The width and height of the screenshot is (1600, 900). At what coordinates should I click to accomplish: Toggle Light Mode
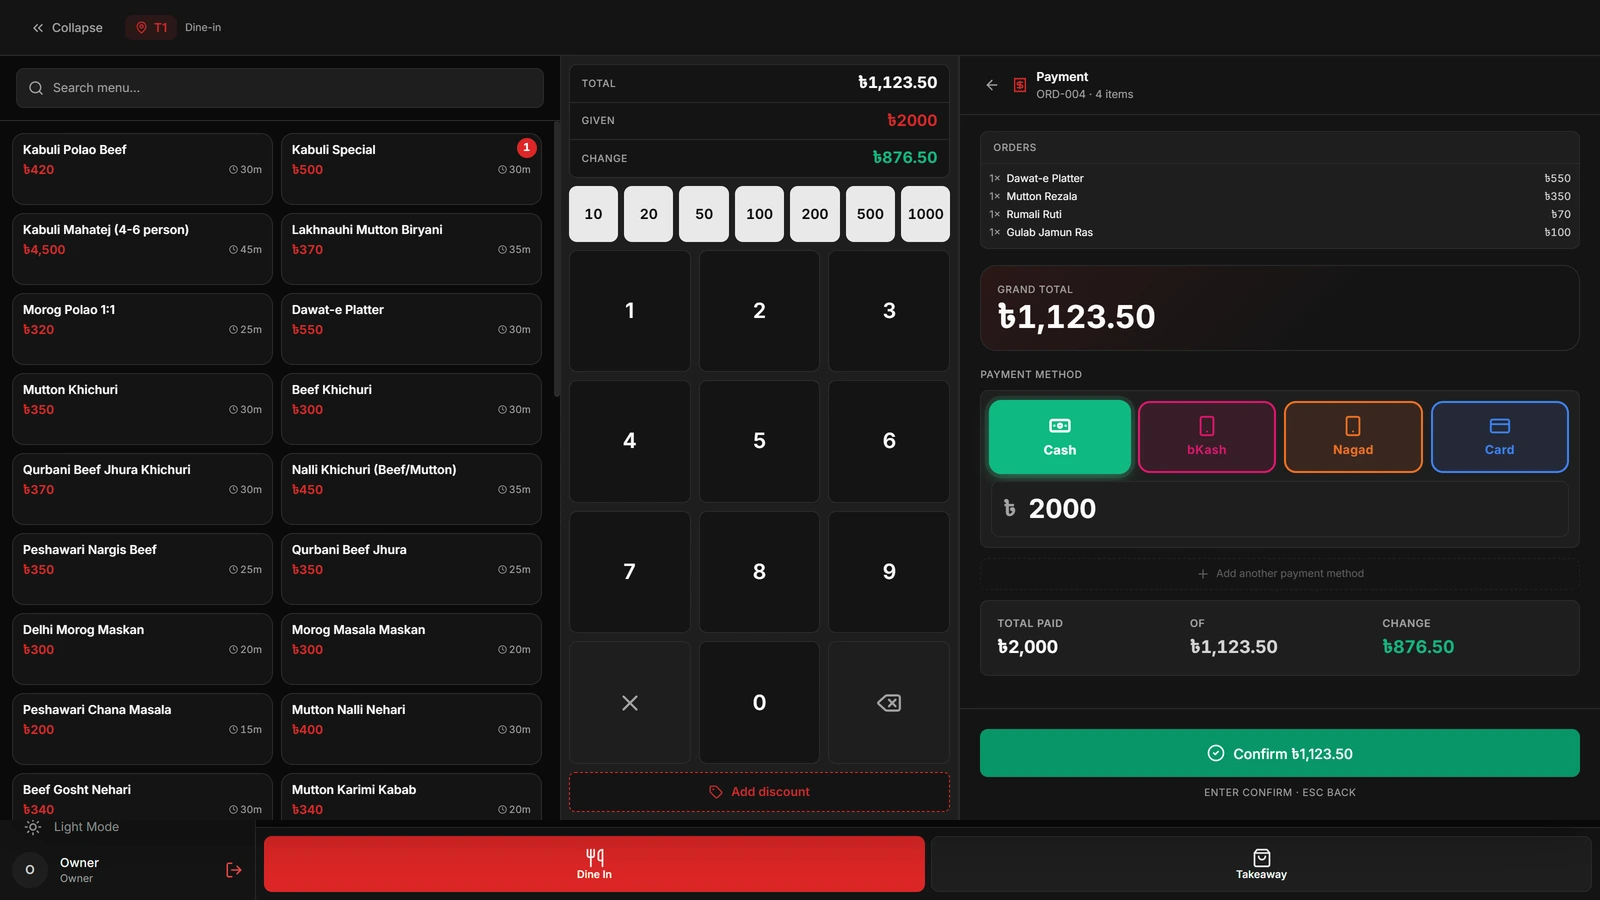pos(72,827)
